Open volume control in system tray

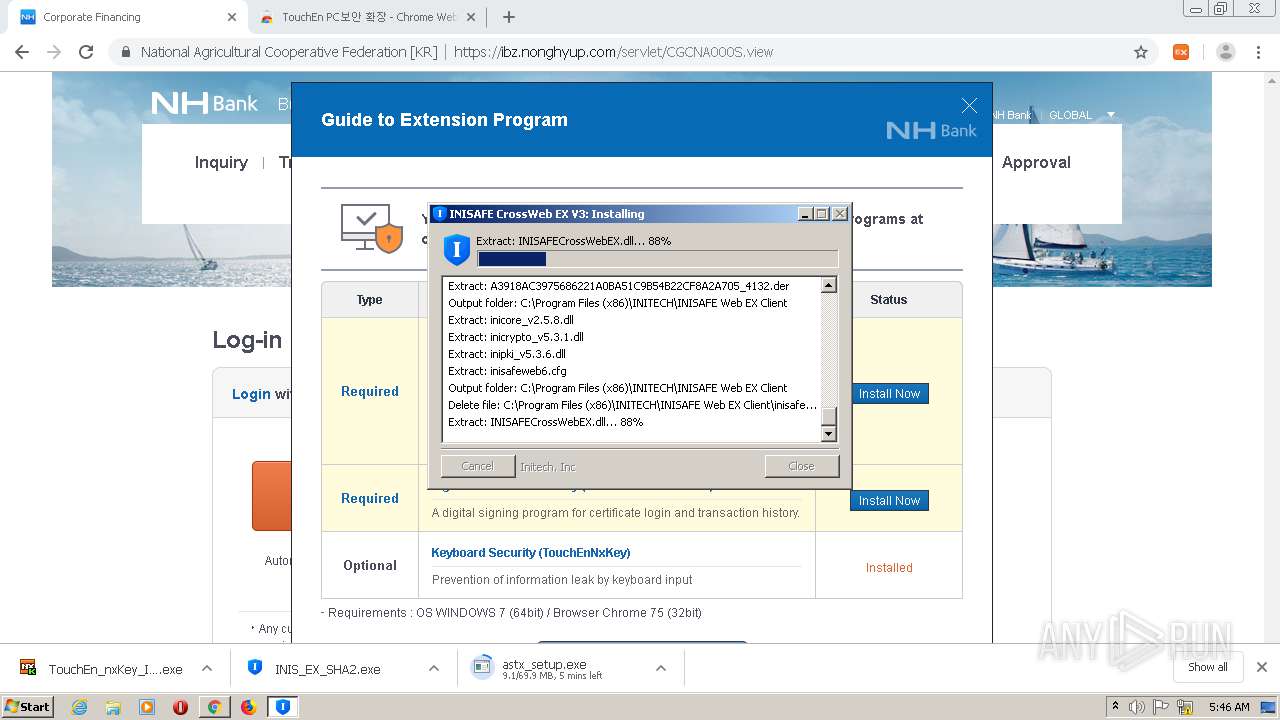1137,707
